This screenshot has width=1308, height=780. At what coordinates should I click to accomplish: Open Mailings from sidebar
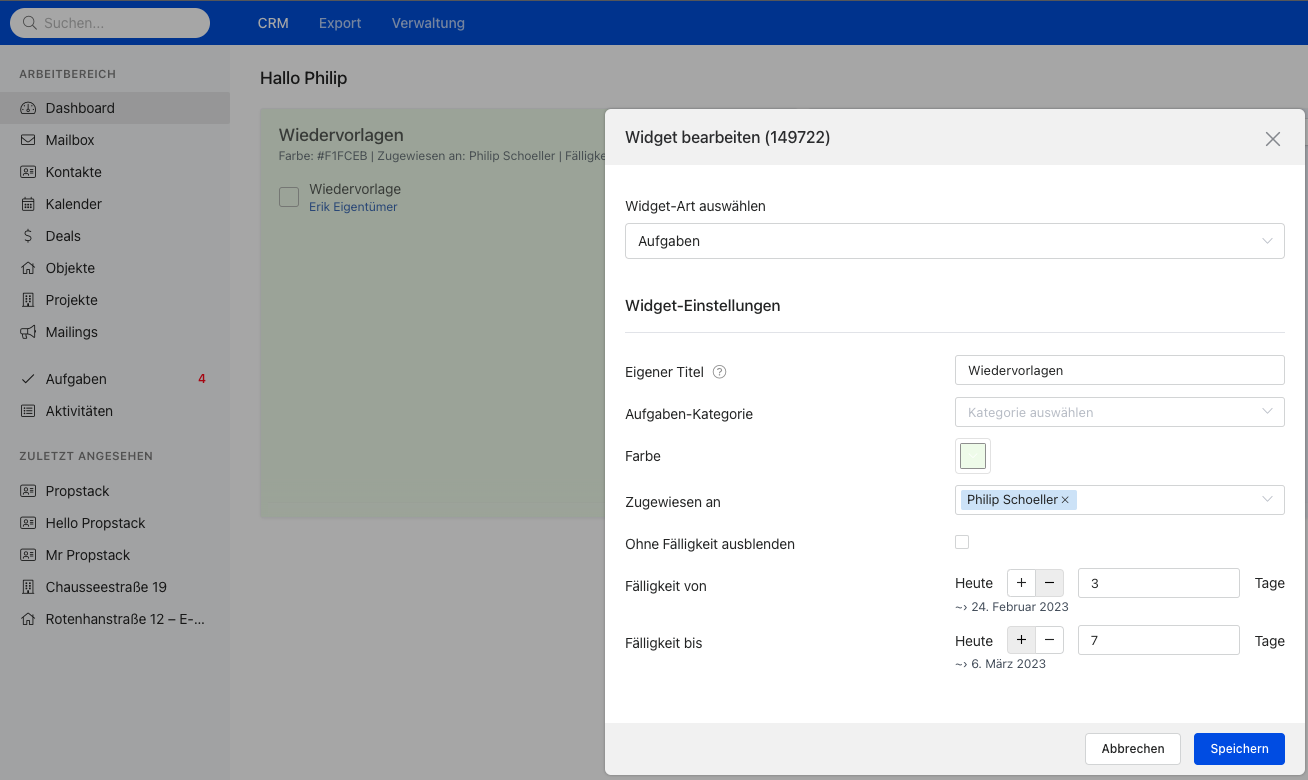pos(115,332)
